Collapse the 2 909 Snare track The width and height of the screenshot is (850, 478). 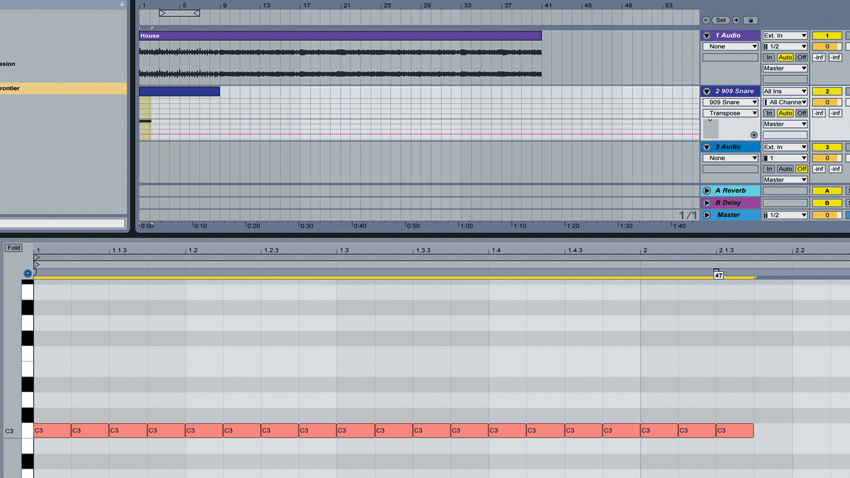pos(706,91)
